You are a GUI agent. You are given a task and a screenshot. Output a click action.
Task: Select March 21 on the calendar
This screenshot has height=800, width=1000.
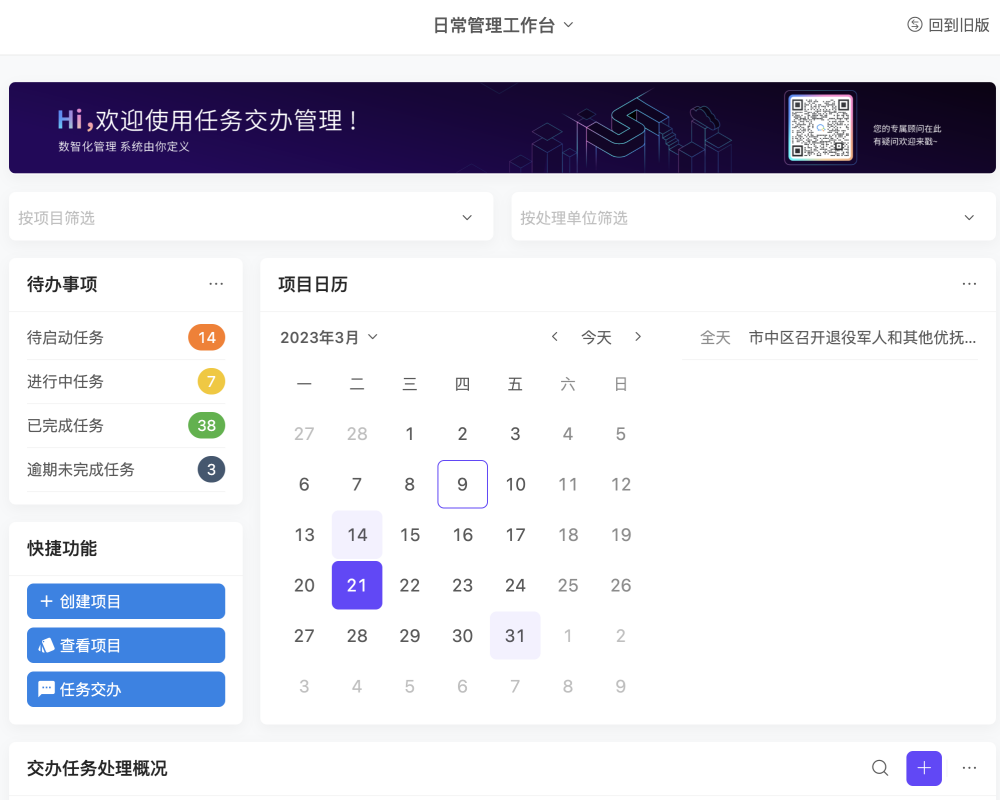357,585
